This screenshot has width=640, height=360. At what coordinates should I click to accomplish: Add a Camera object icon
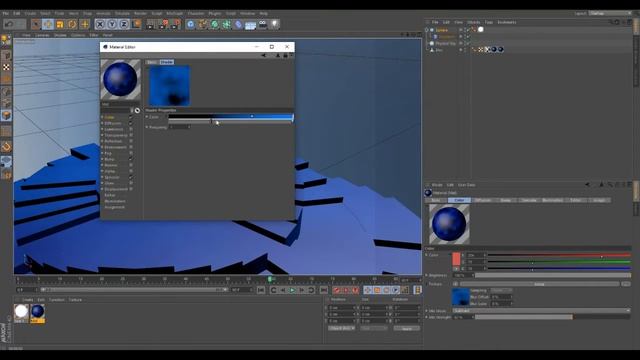point(263,24)
